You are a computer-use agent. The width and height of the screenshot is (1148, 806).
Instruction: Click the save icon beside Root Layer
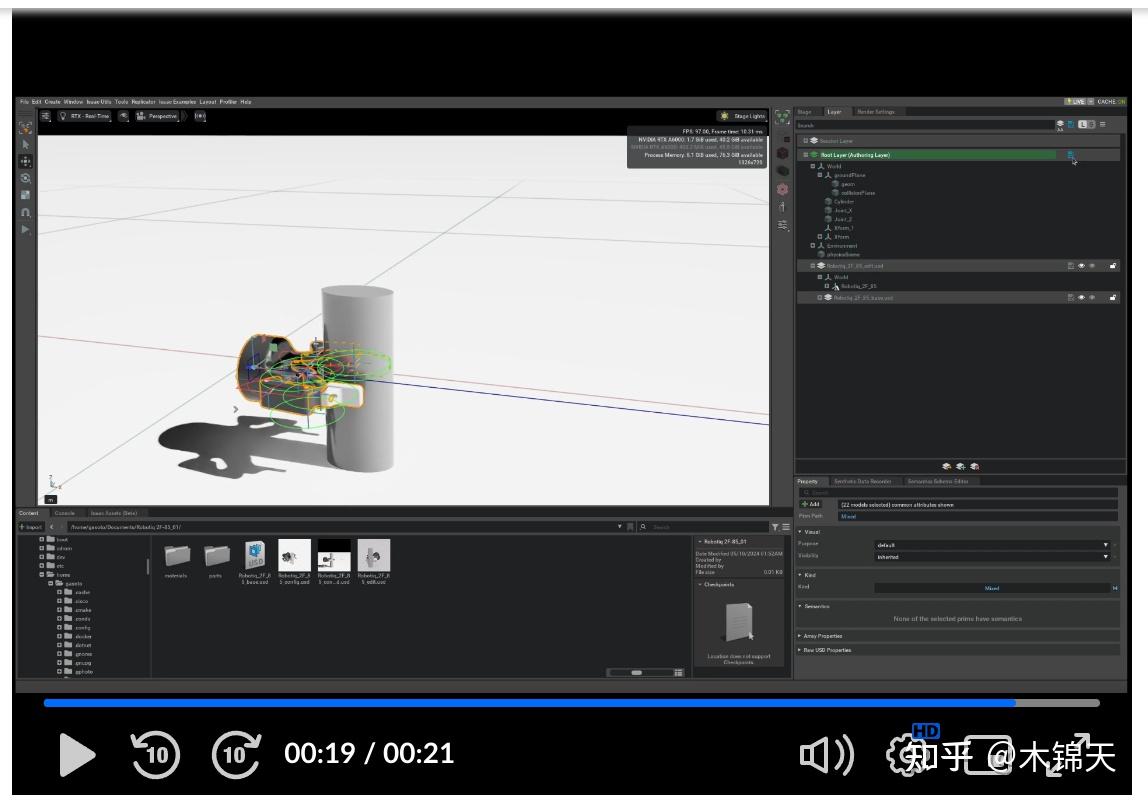[x=1070, y=156]
